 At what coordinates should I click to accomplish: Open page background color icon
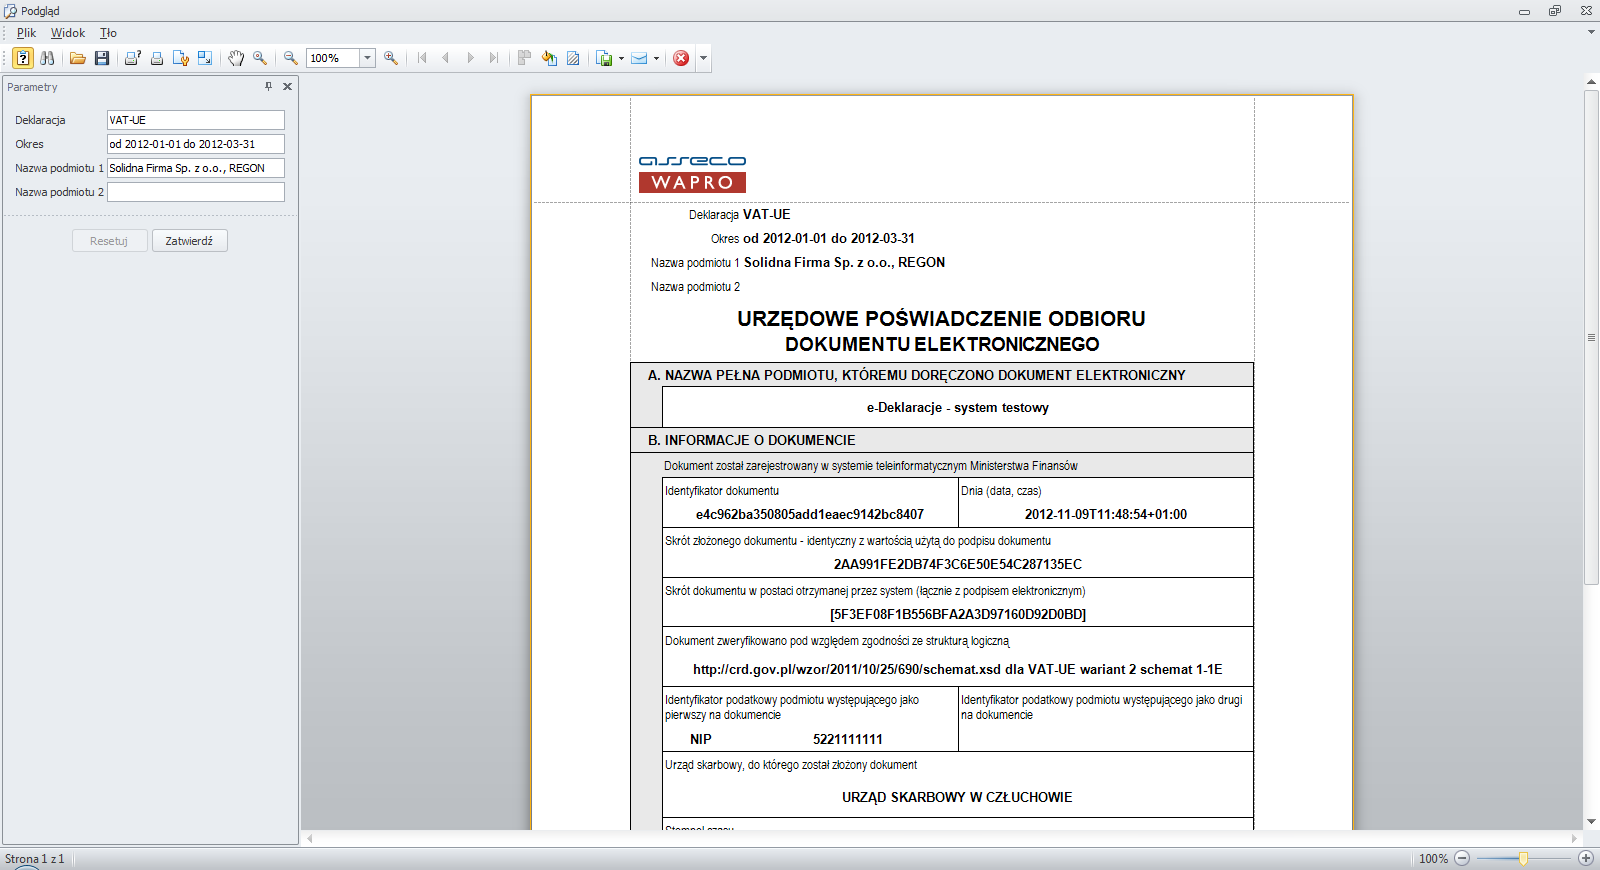(x=549, y=58)
